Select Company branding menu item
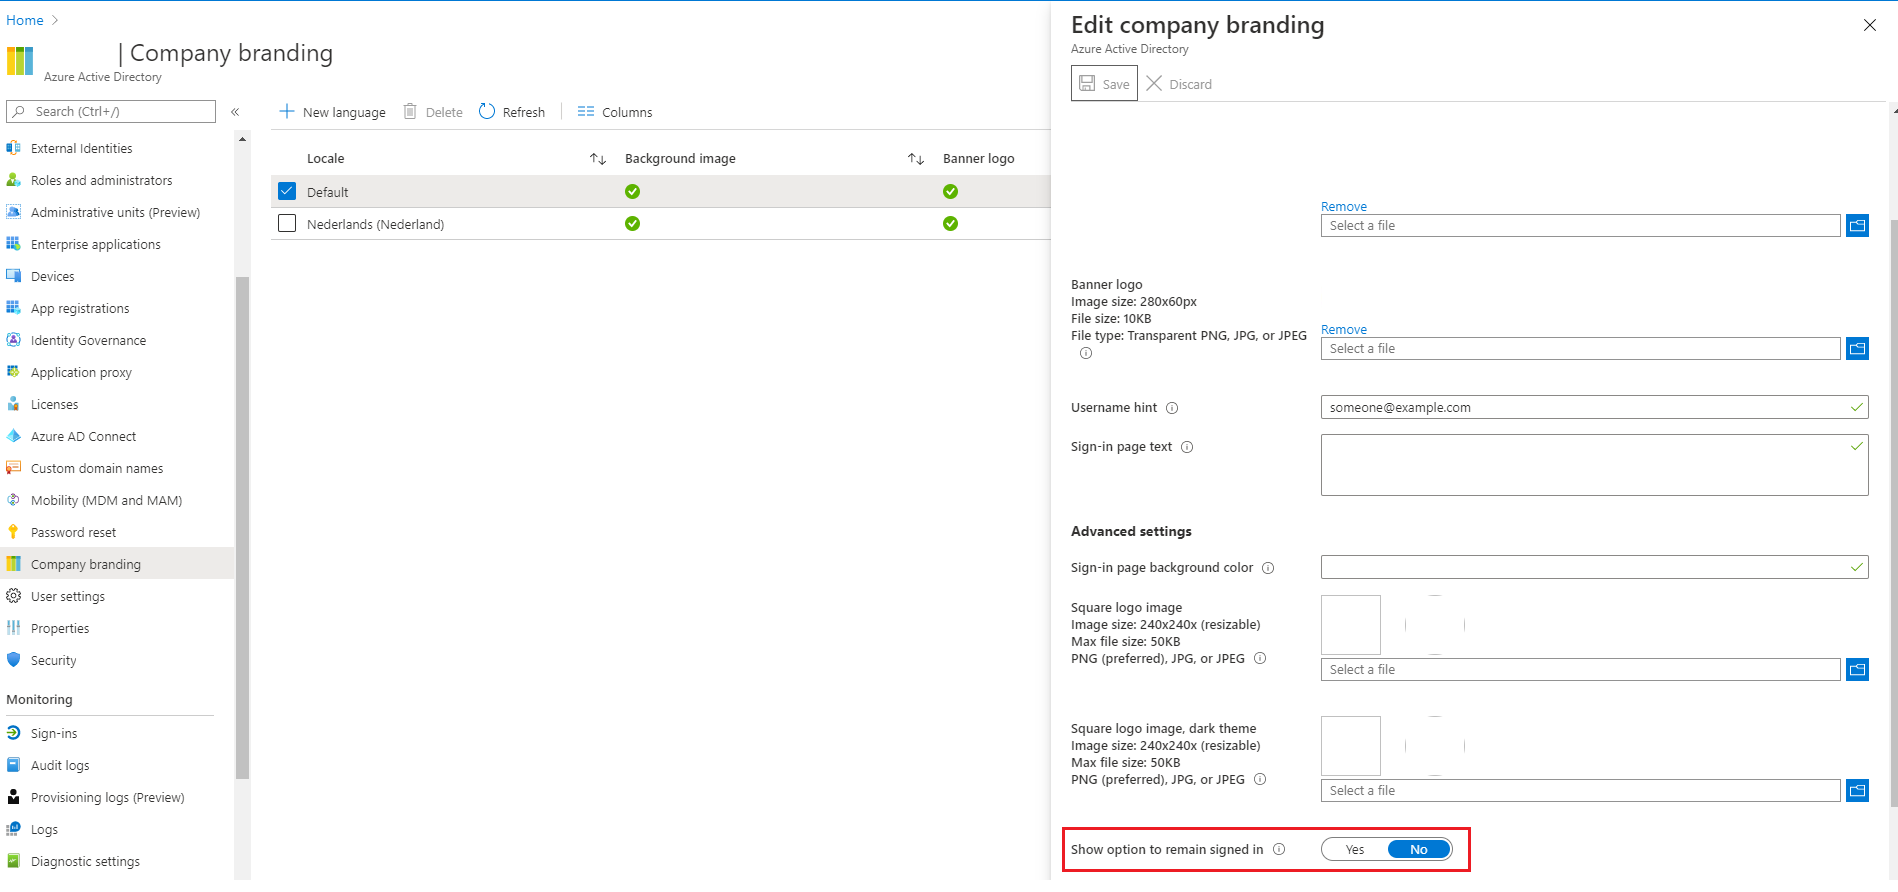 click(85, 564)
